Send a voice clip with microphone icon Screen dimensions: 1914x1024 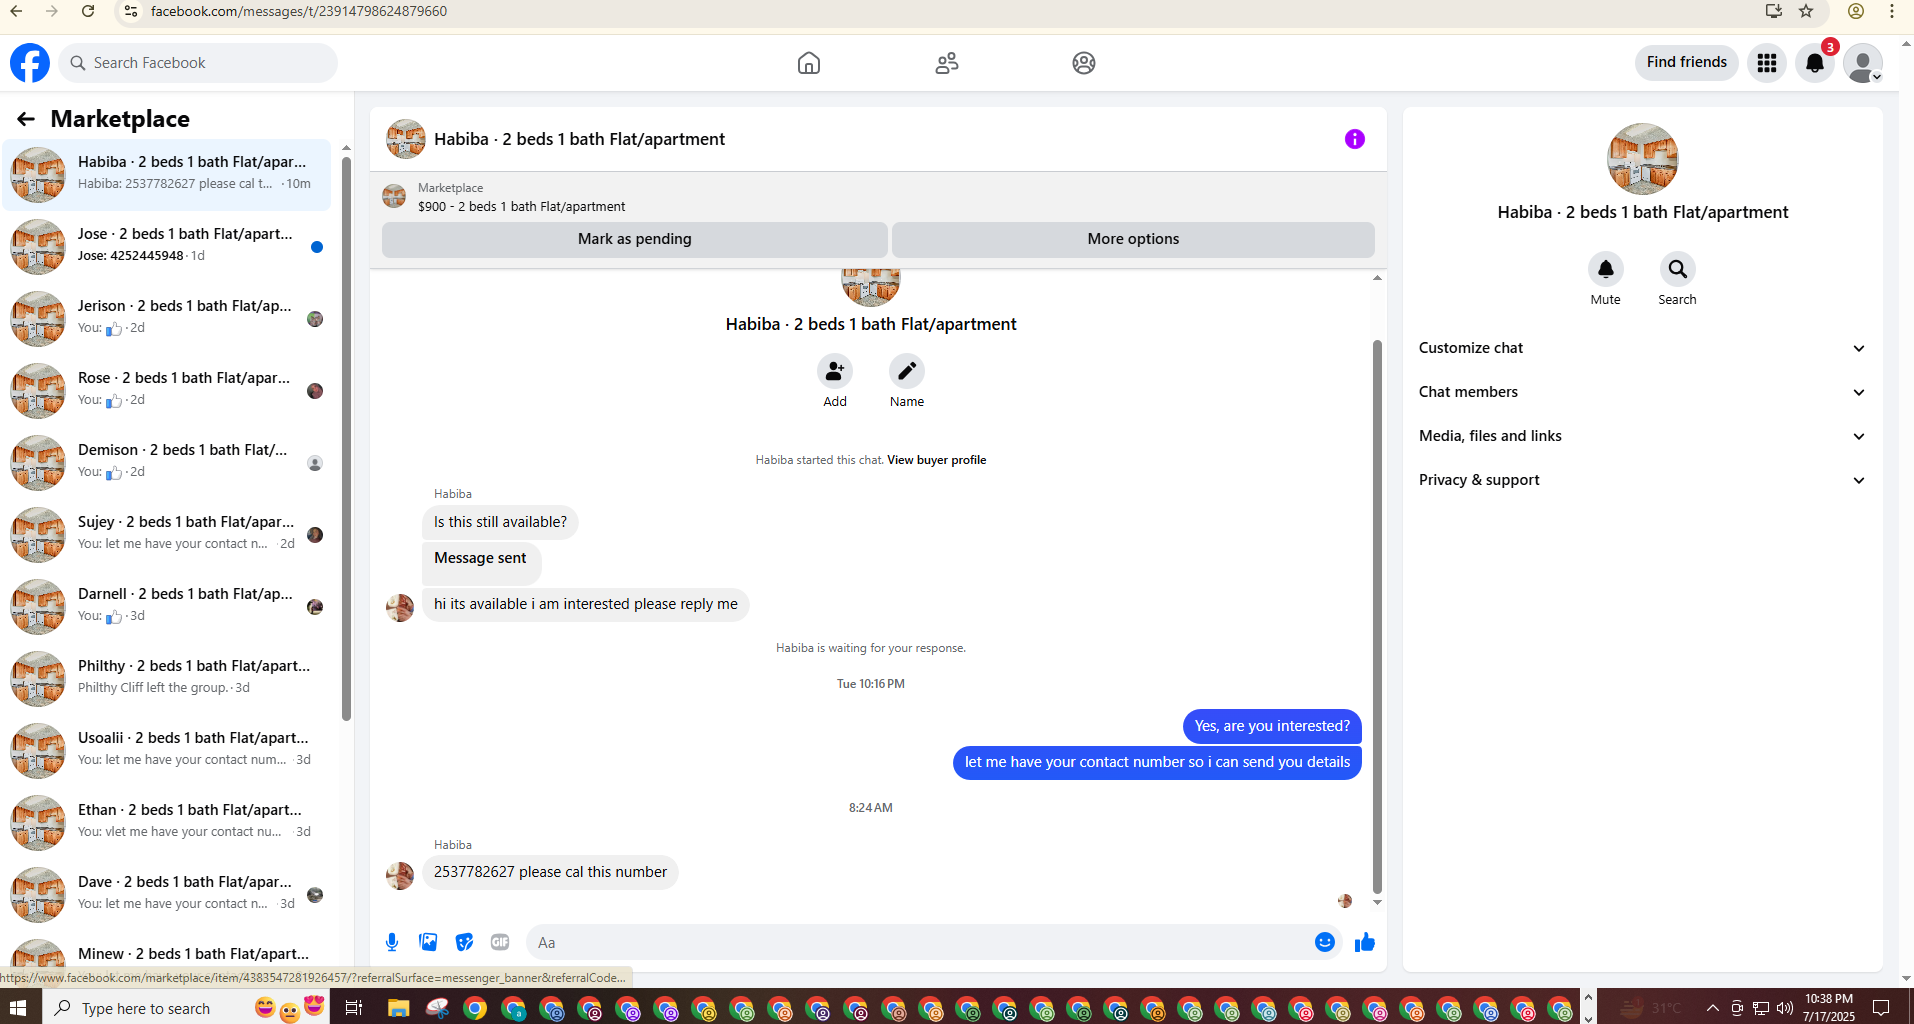pos(392,942)
